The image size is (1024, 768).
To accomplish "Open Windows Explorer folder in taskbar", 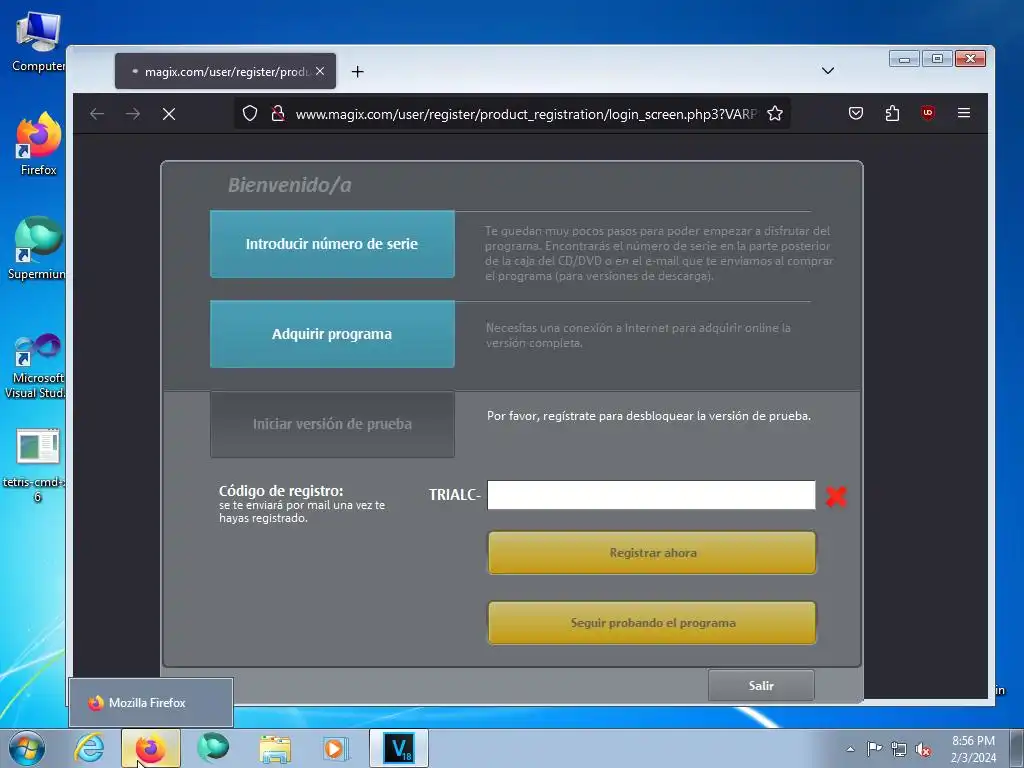I will [x=275, y=748].
